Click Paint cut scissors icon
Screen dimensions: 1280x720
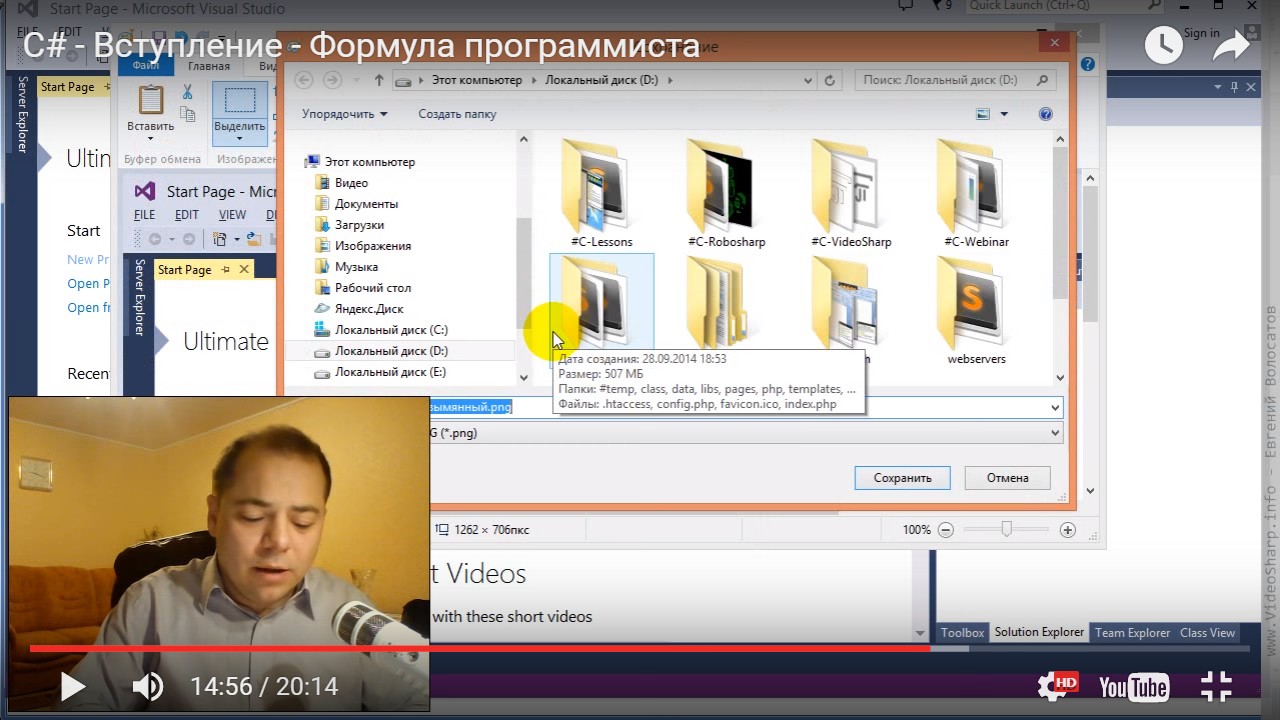pos(187,92)
